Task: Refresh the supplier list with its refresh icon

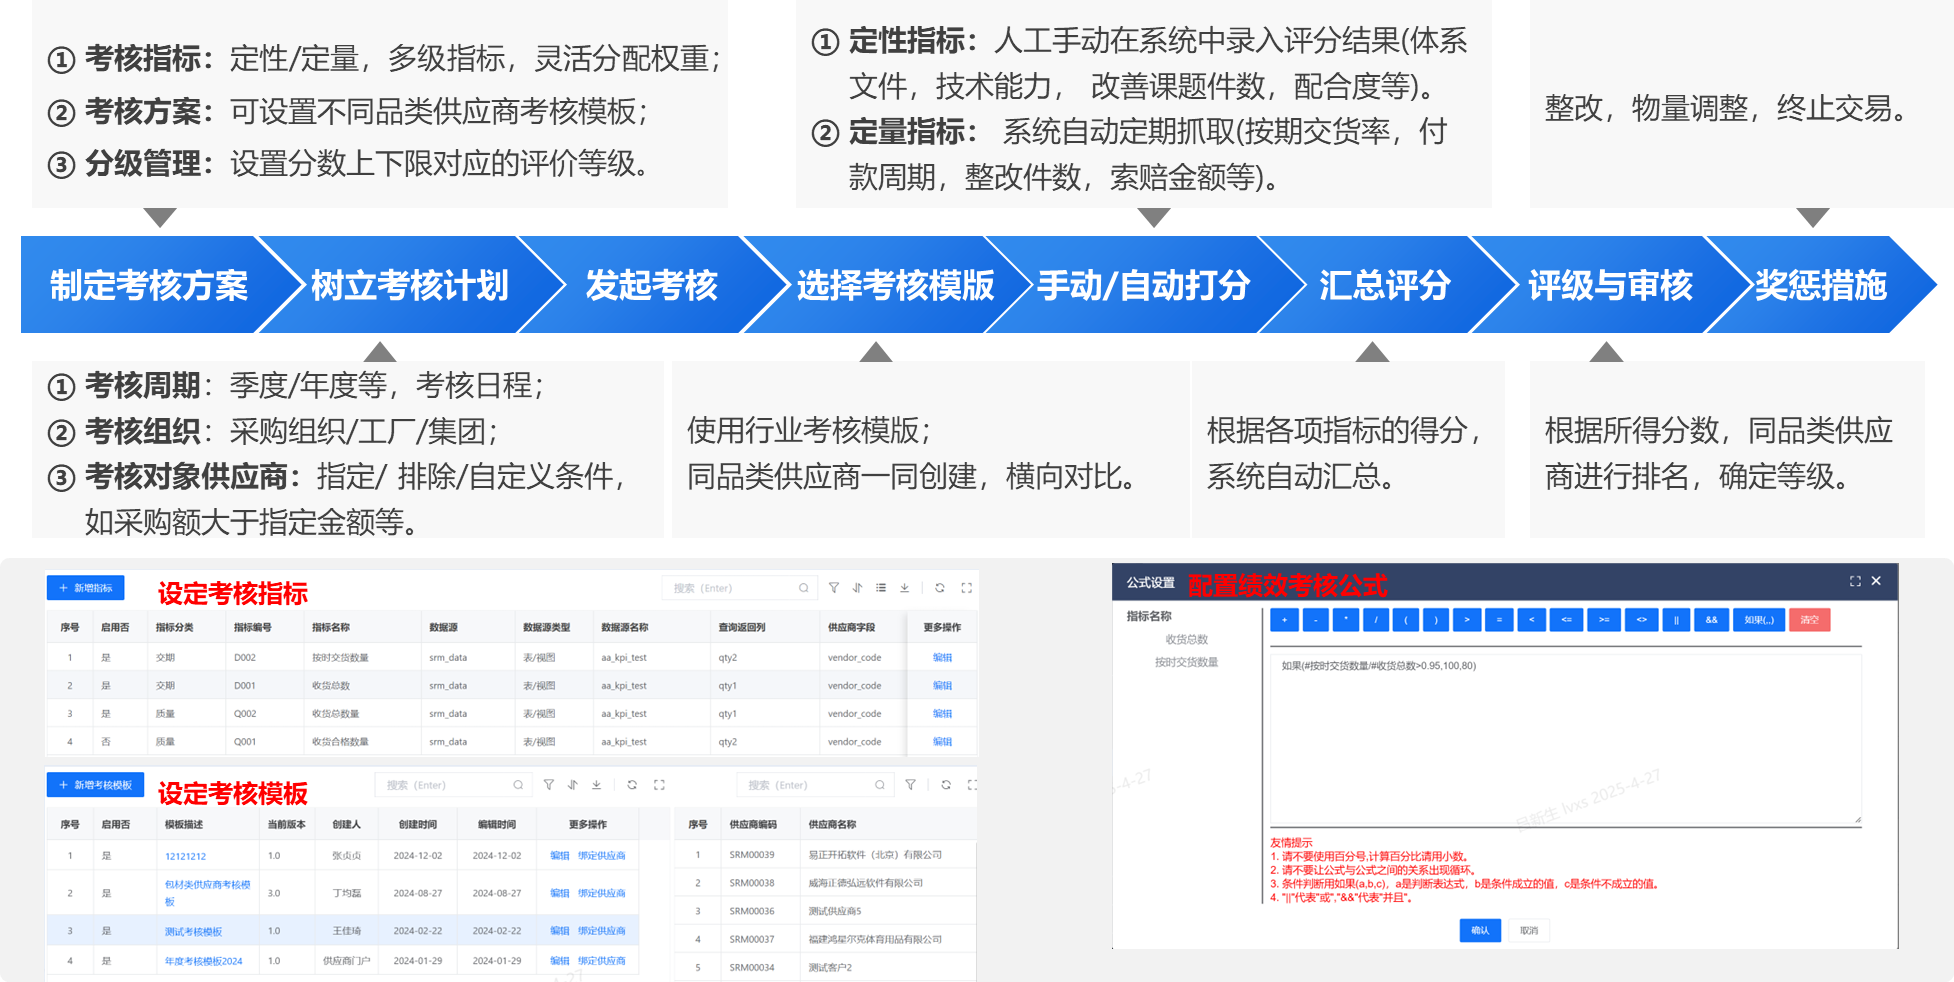Action: [946, 784]
